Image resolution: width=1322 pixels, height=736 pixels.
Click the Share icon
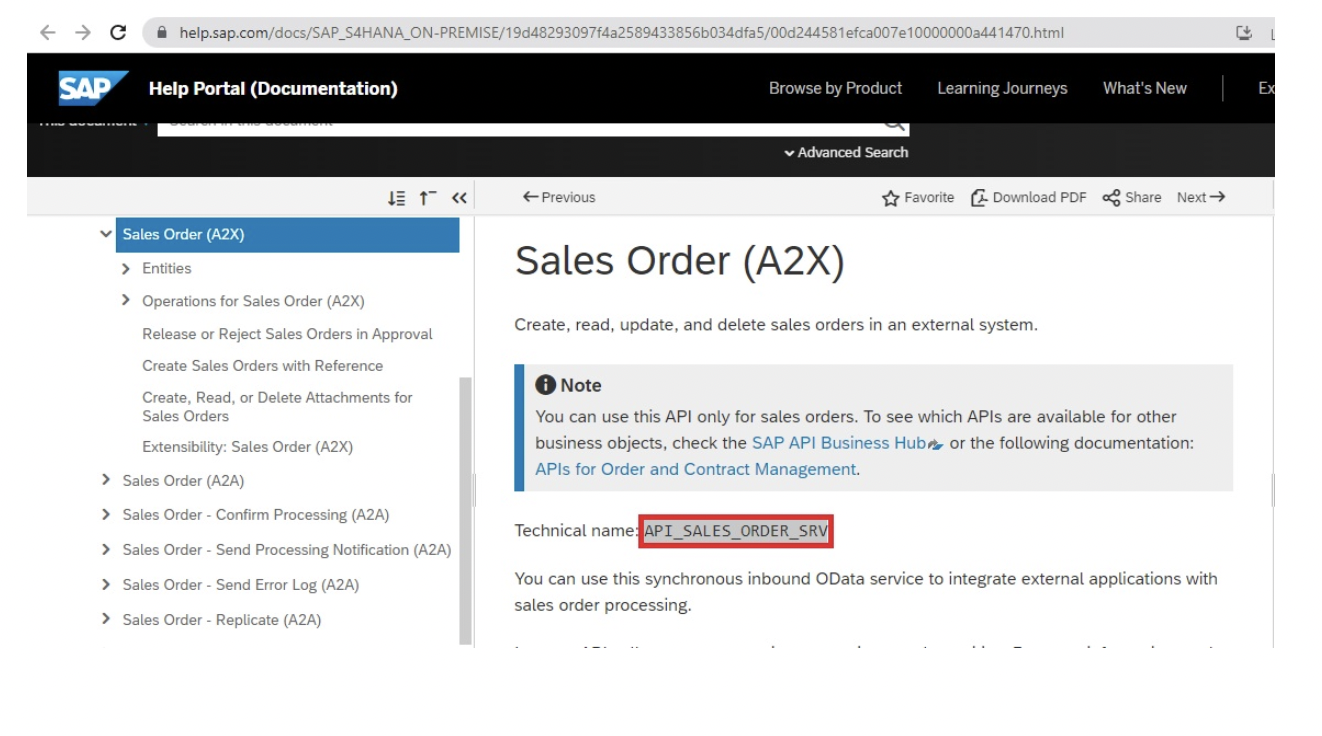(x=1110, y=198)
